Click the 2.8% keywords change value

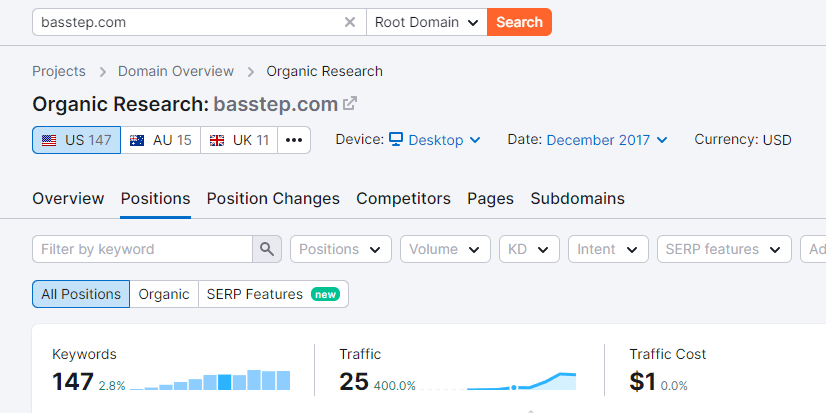pyautogui.click(x=112, y=386)
